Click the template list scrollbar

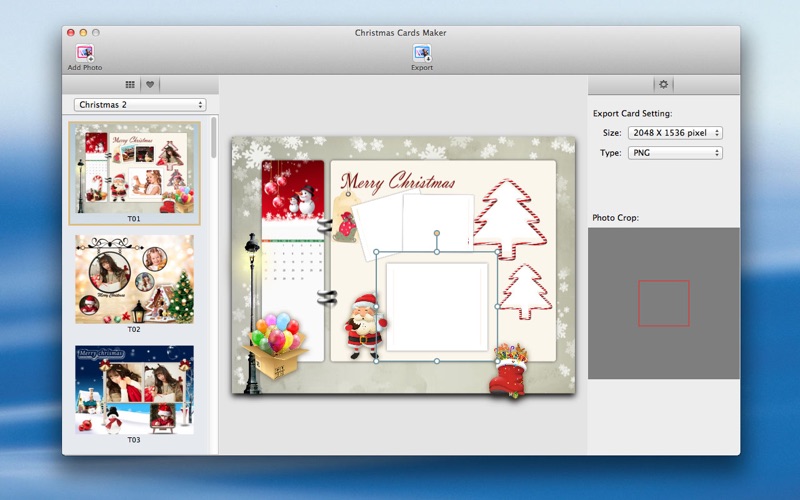(x=214, y=138)
